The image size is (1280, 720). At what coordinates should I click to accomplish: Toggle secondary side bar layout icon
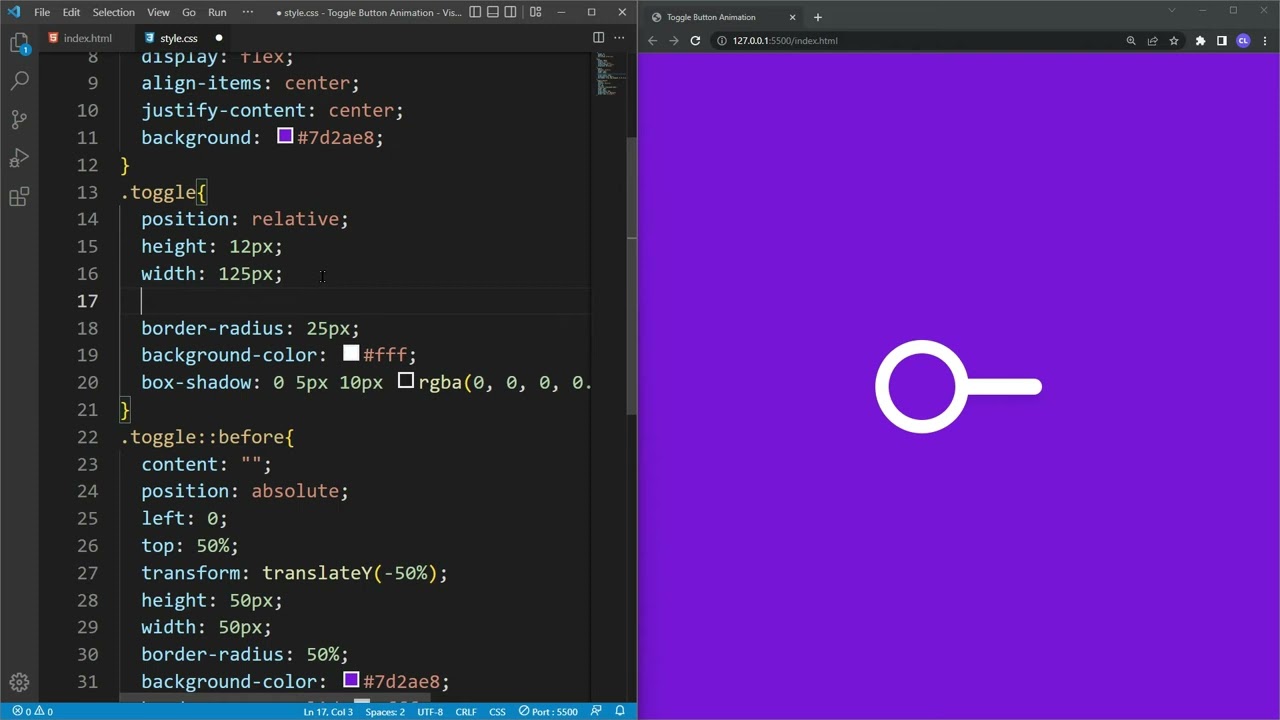511,12
